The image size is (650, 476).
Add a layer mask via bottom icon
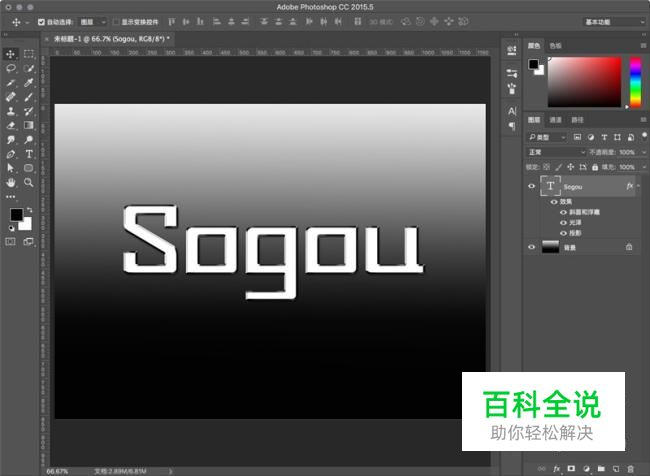tap(571, 469)
